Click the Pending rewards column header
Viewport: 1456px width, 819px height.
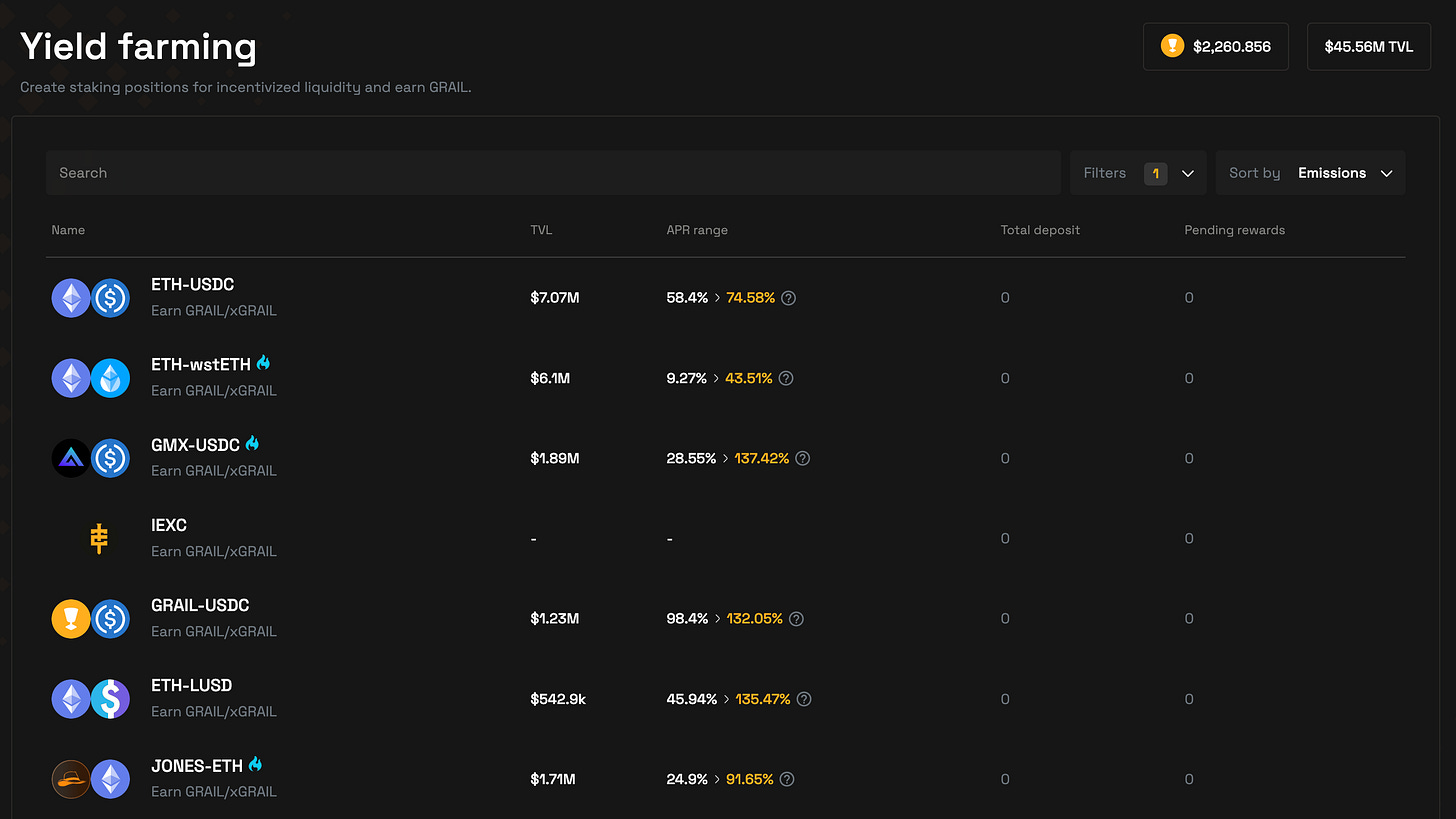point(1234,230)
